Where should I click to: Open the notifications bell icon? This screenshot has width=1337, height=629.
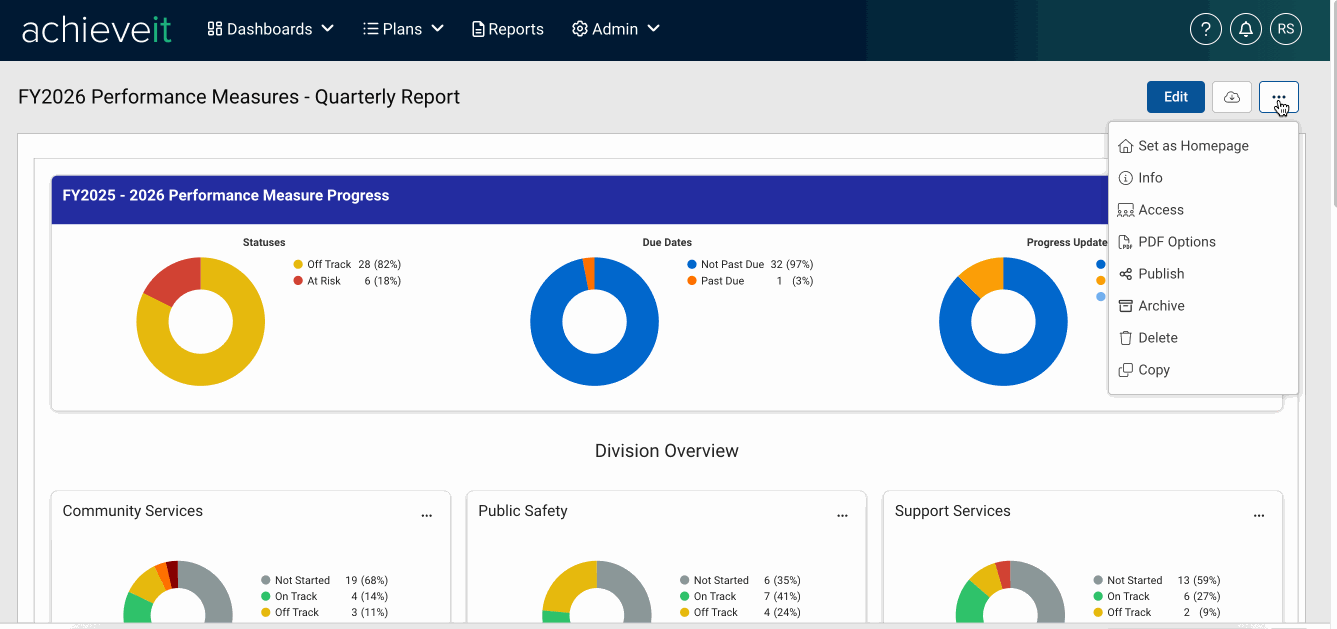coord(1245,29)
